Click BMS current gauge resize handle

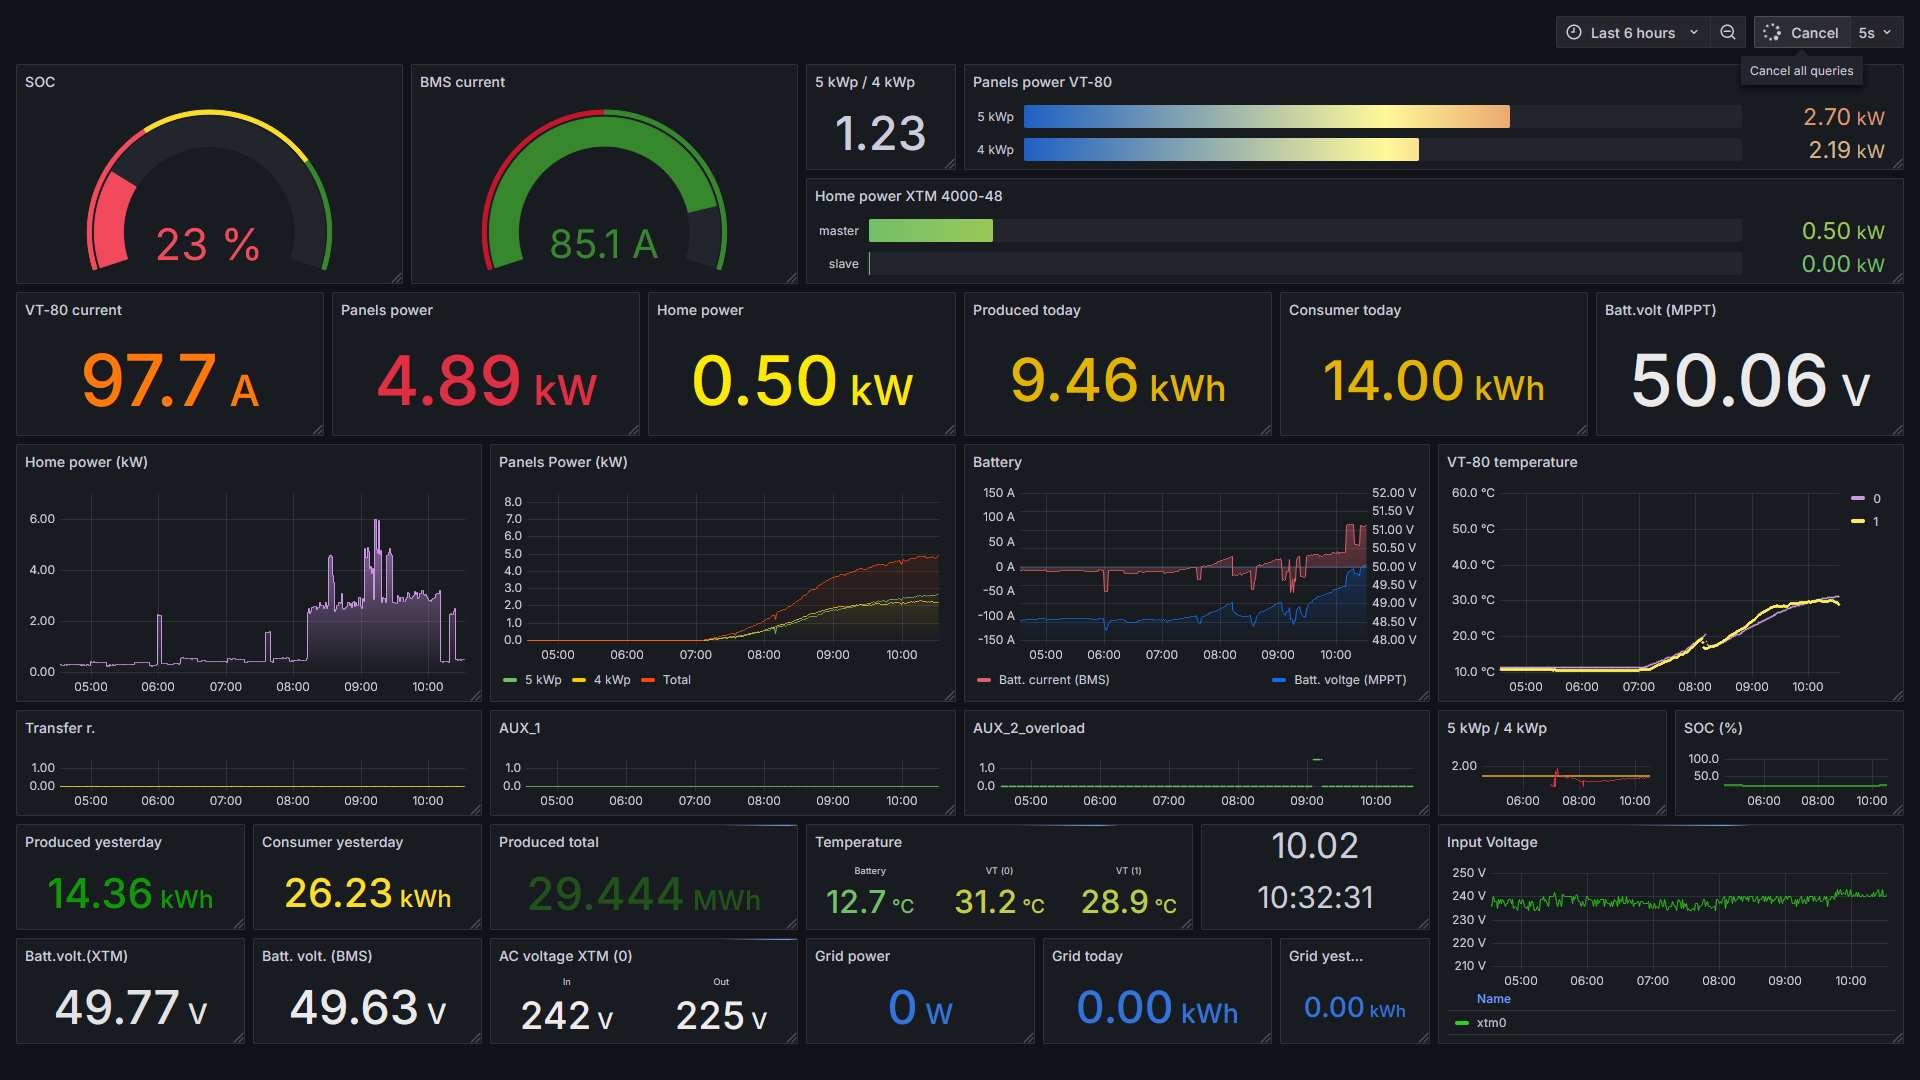coord(791,278)
